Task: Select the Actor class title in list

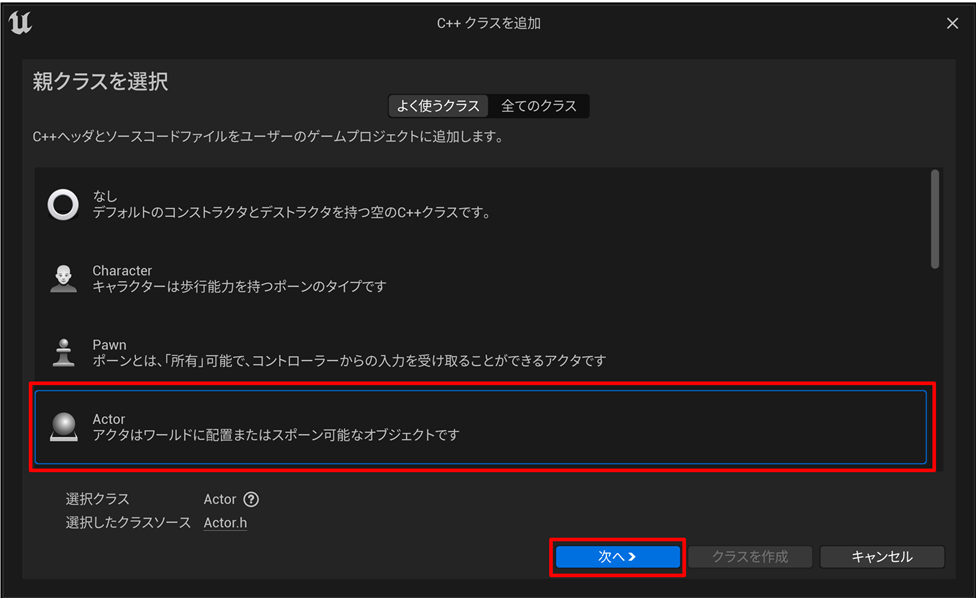Action: [109, 419]
